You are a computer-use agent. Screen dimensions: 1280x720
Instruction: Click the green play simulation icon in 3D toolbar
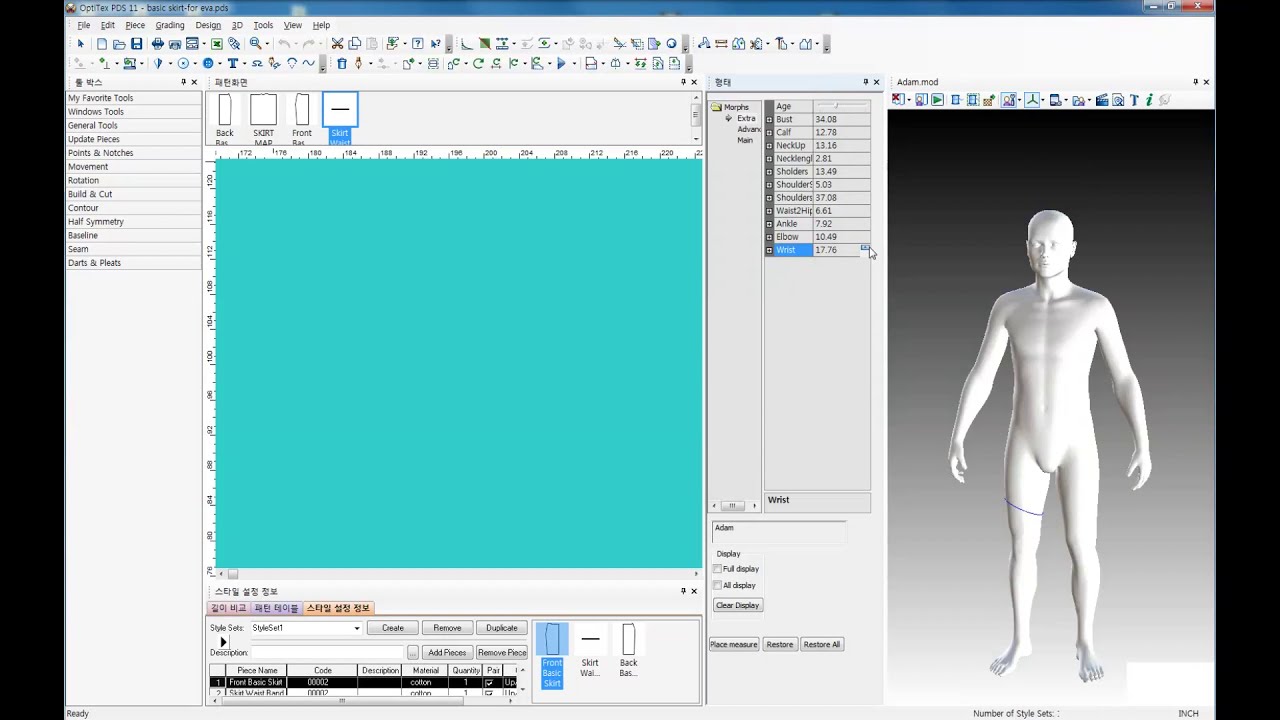[937, 100]
